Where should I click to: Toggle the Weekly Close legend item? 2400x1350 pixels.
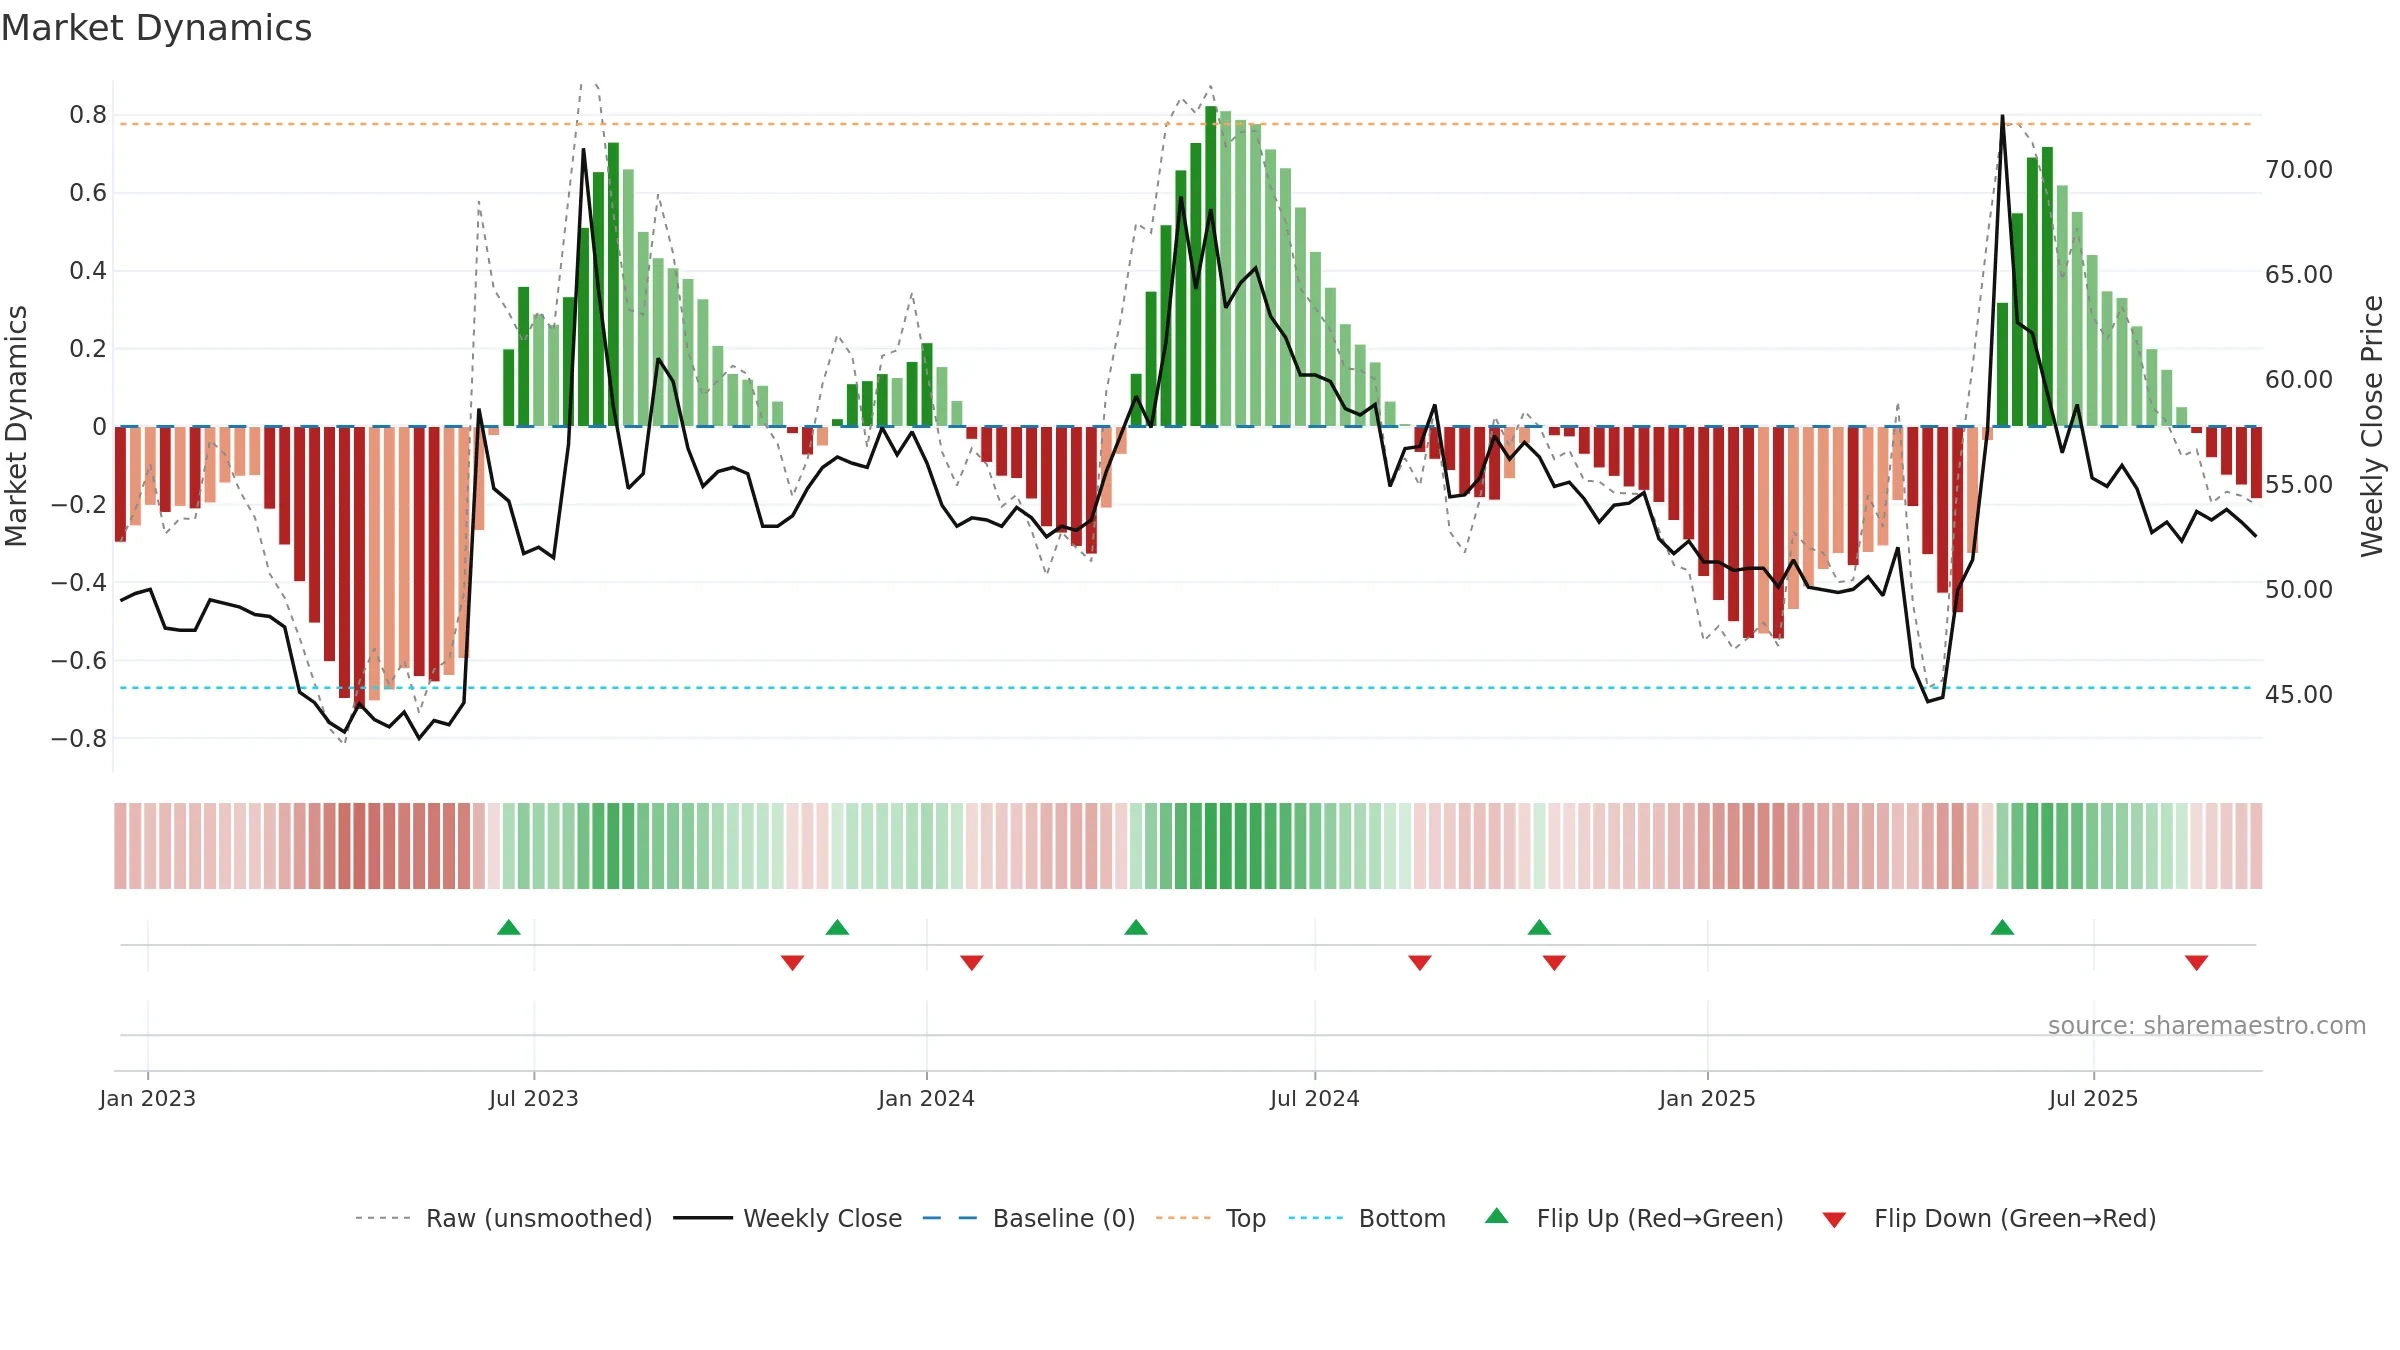click(788, 1218)
